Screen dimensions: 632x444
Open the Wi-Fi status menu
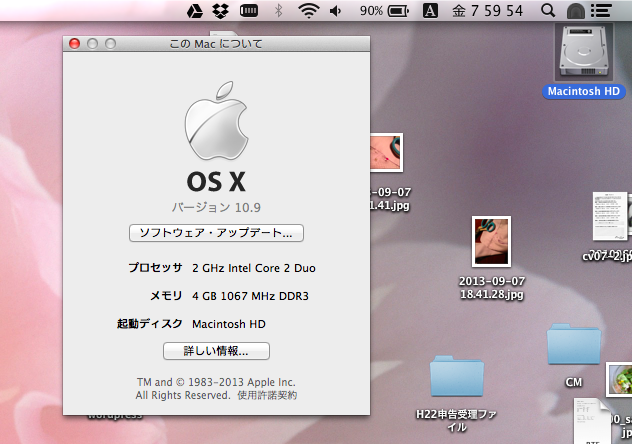pyautogui.click(x=308, y=11)
